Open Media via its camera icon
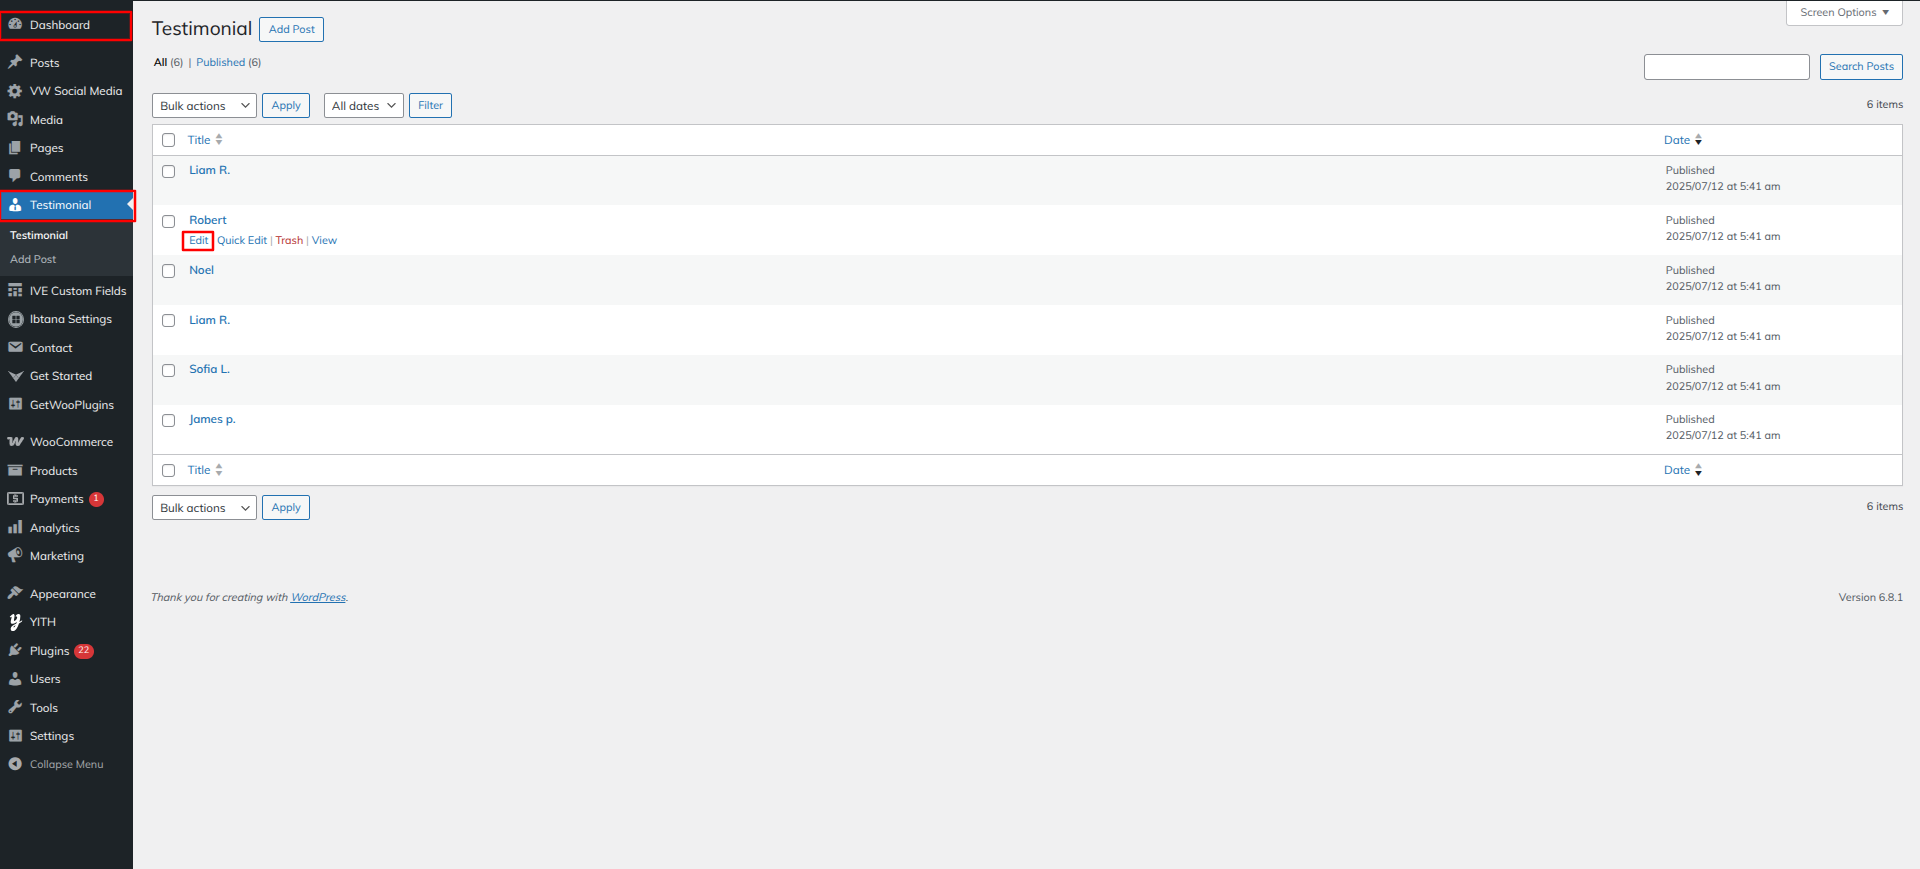The height and width of the screenshot is (869, 1920). coord(15,119)
